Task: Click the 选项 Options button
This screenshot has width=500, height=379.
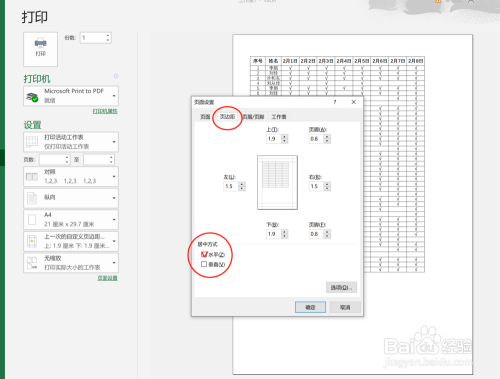Action: (341, 287)
